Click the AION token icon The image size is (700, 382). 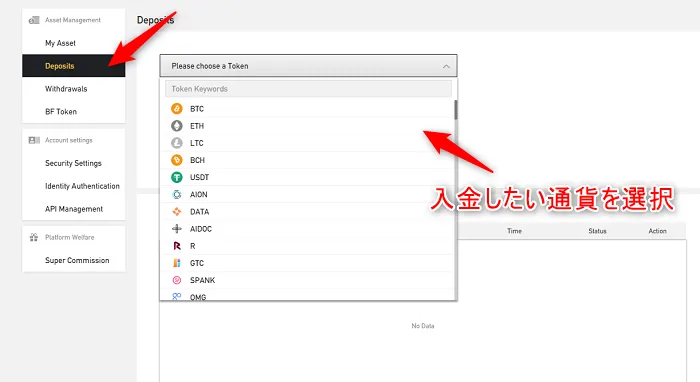[177, 194]
